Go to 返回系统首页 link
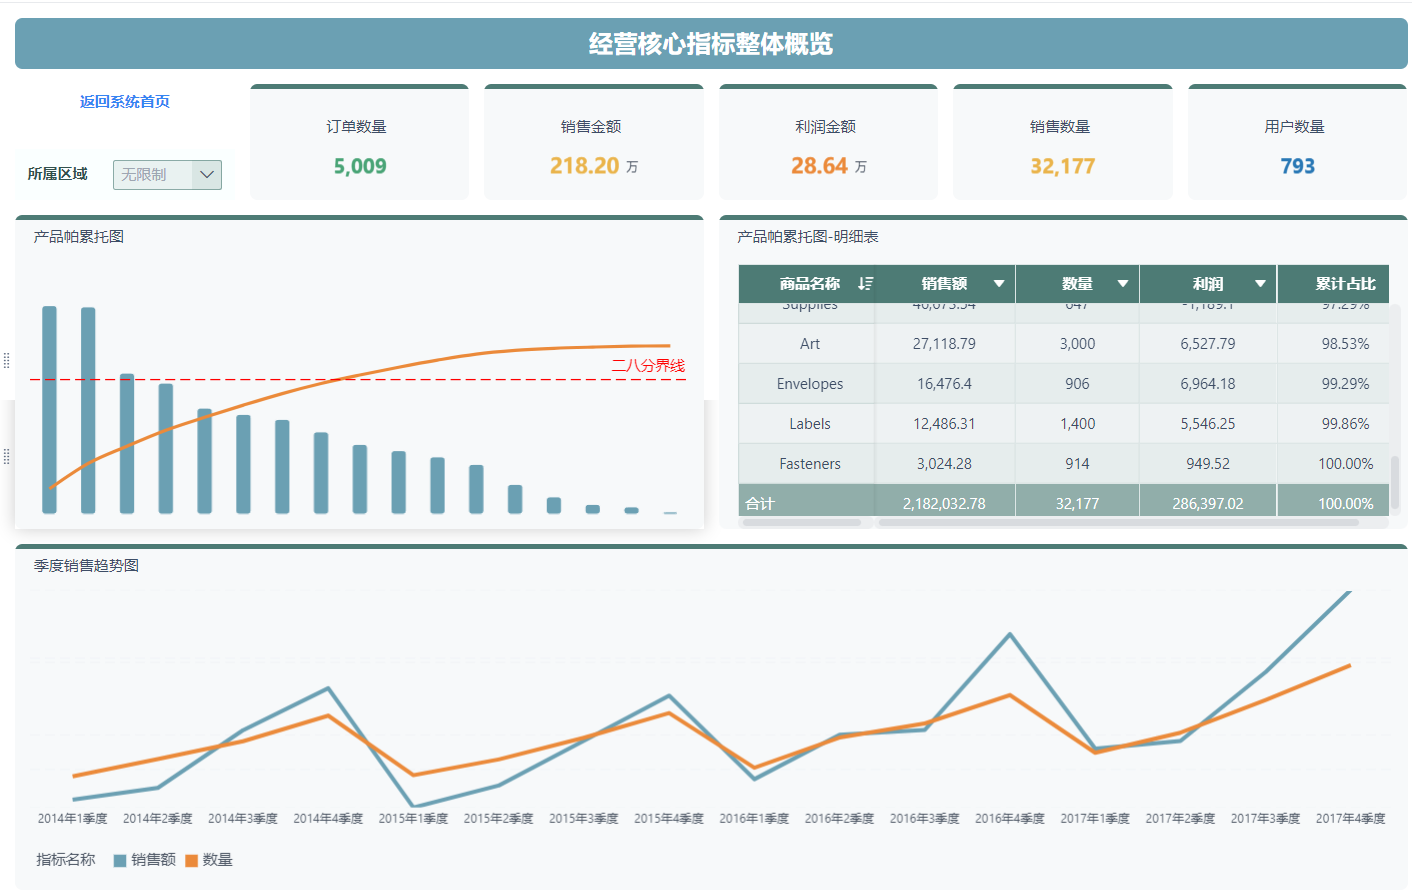 point(125,101)
